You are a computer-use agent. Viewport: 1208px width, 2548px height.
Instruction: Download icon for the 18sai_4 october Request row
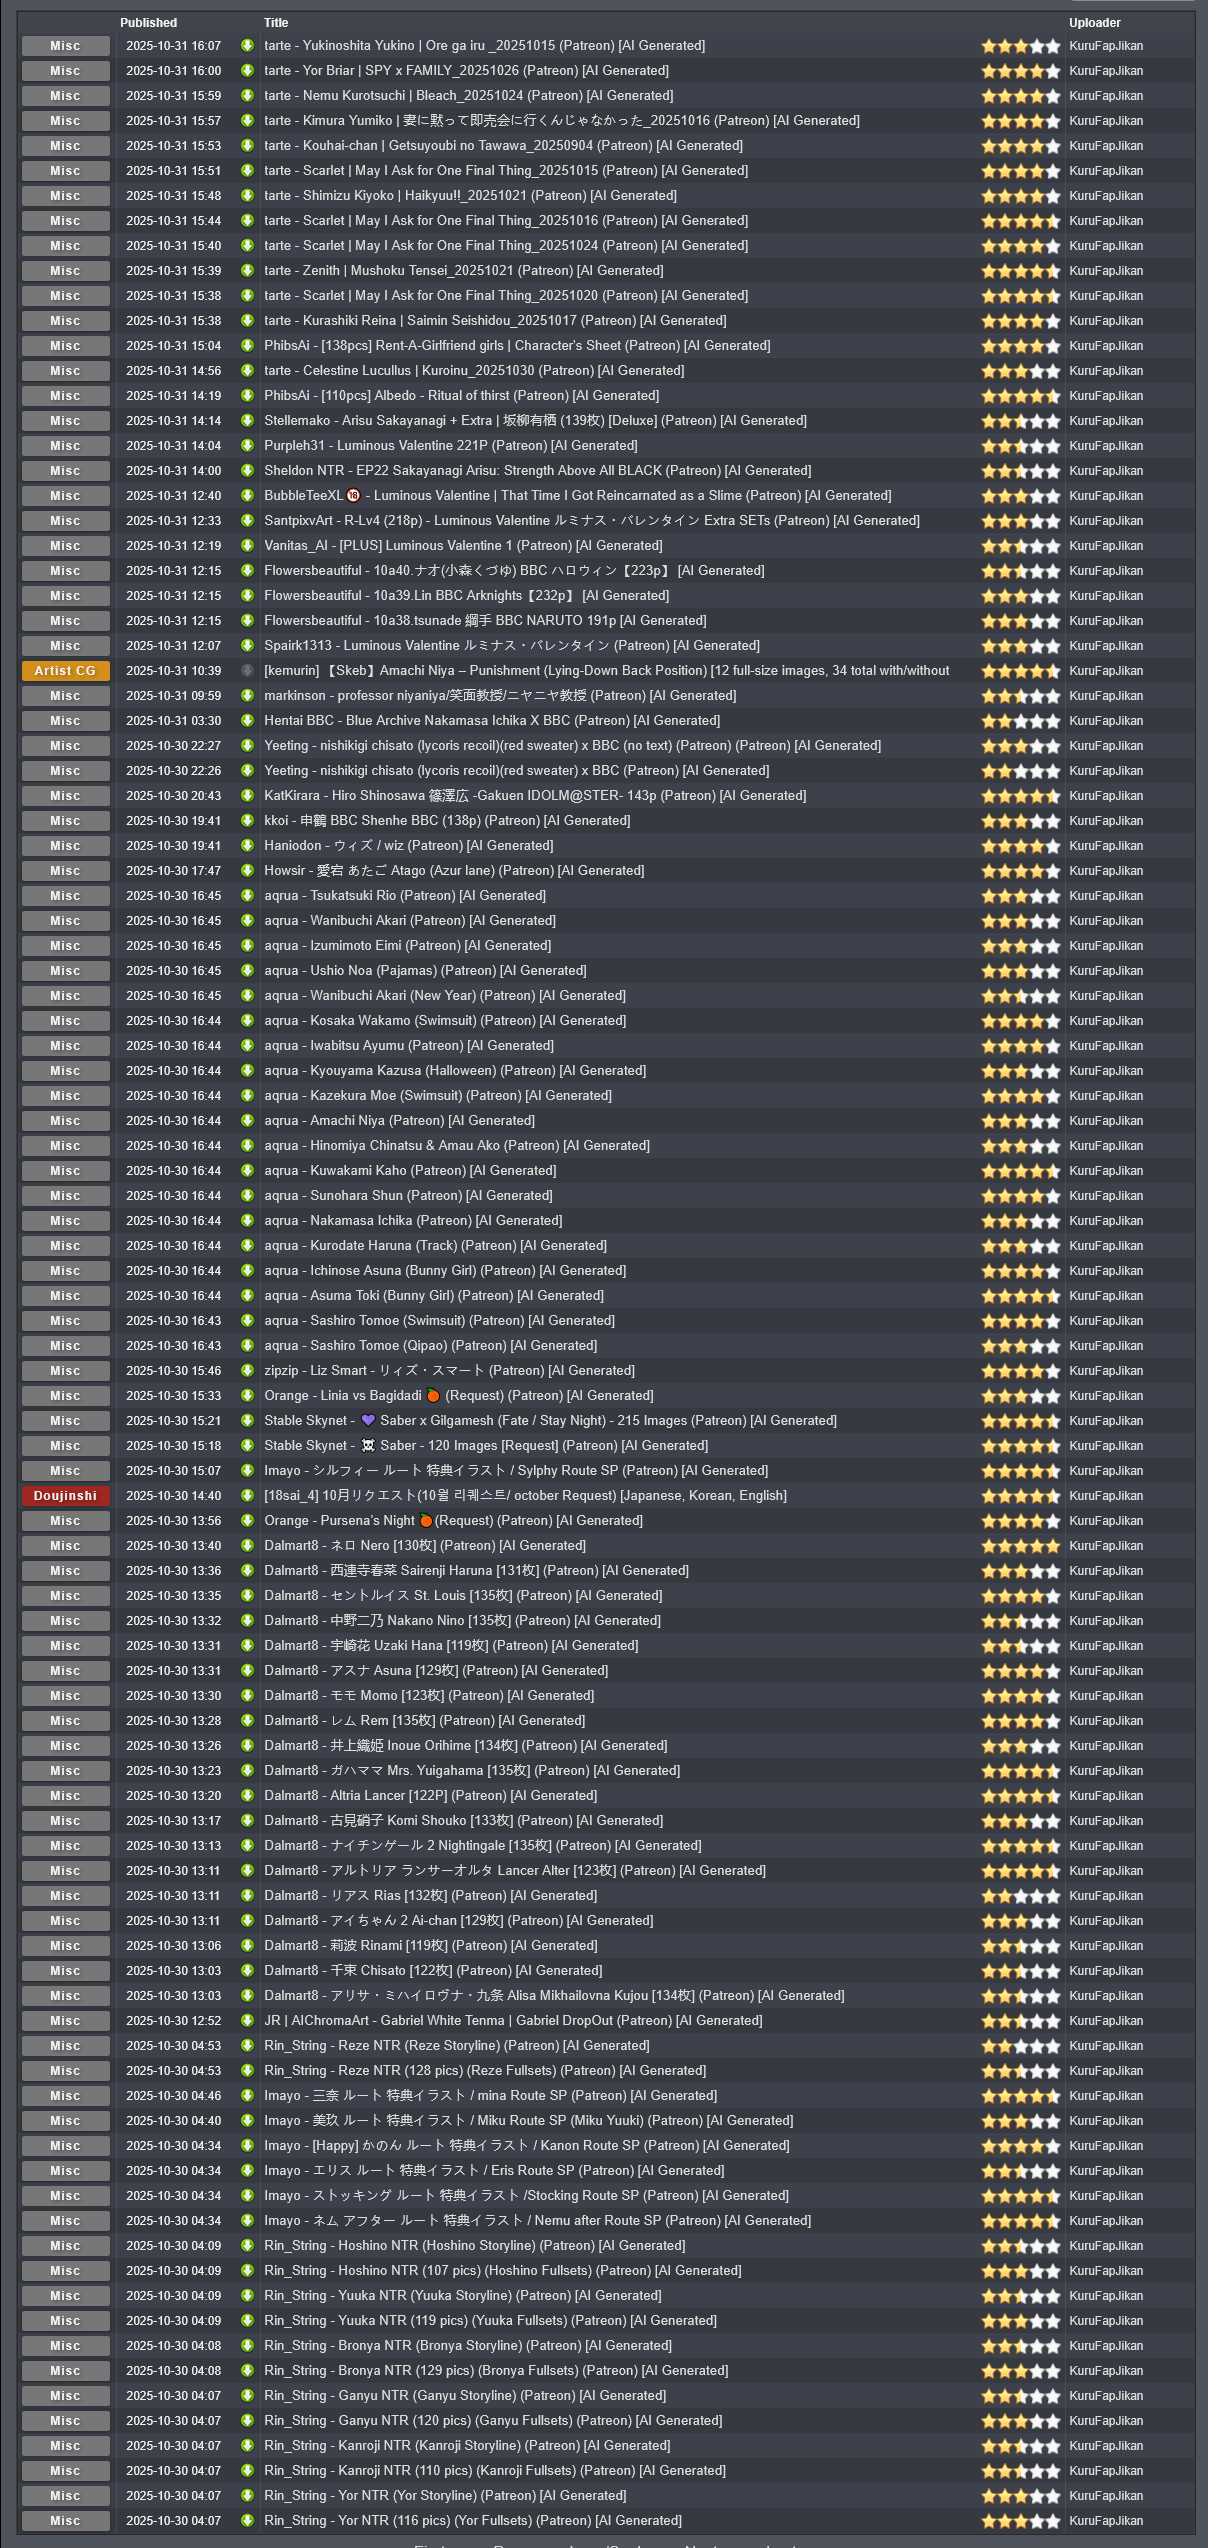click(247, 1496)
